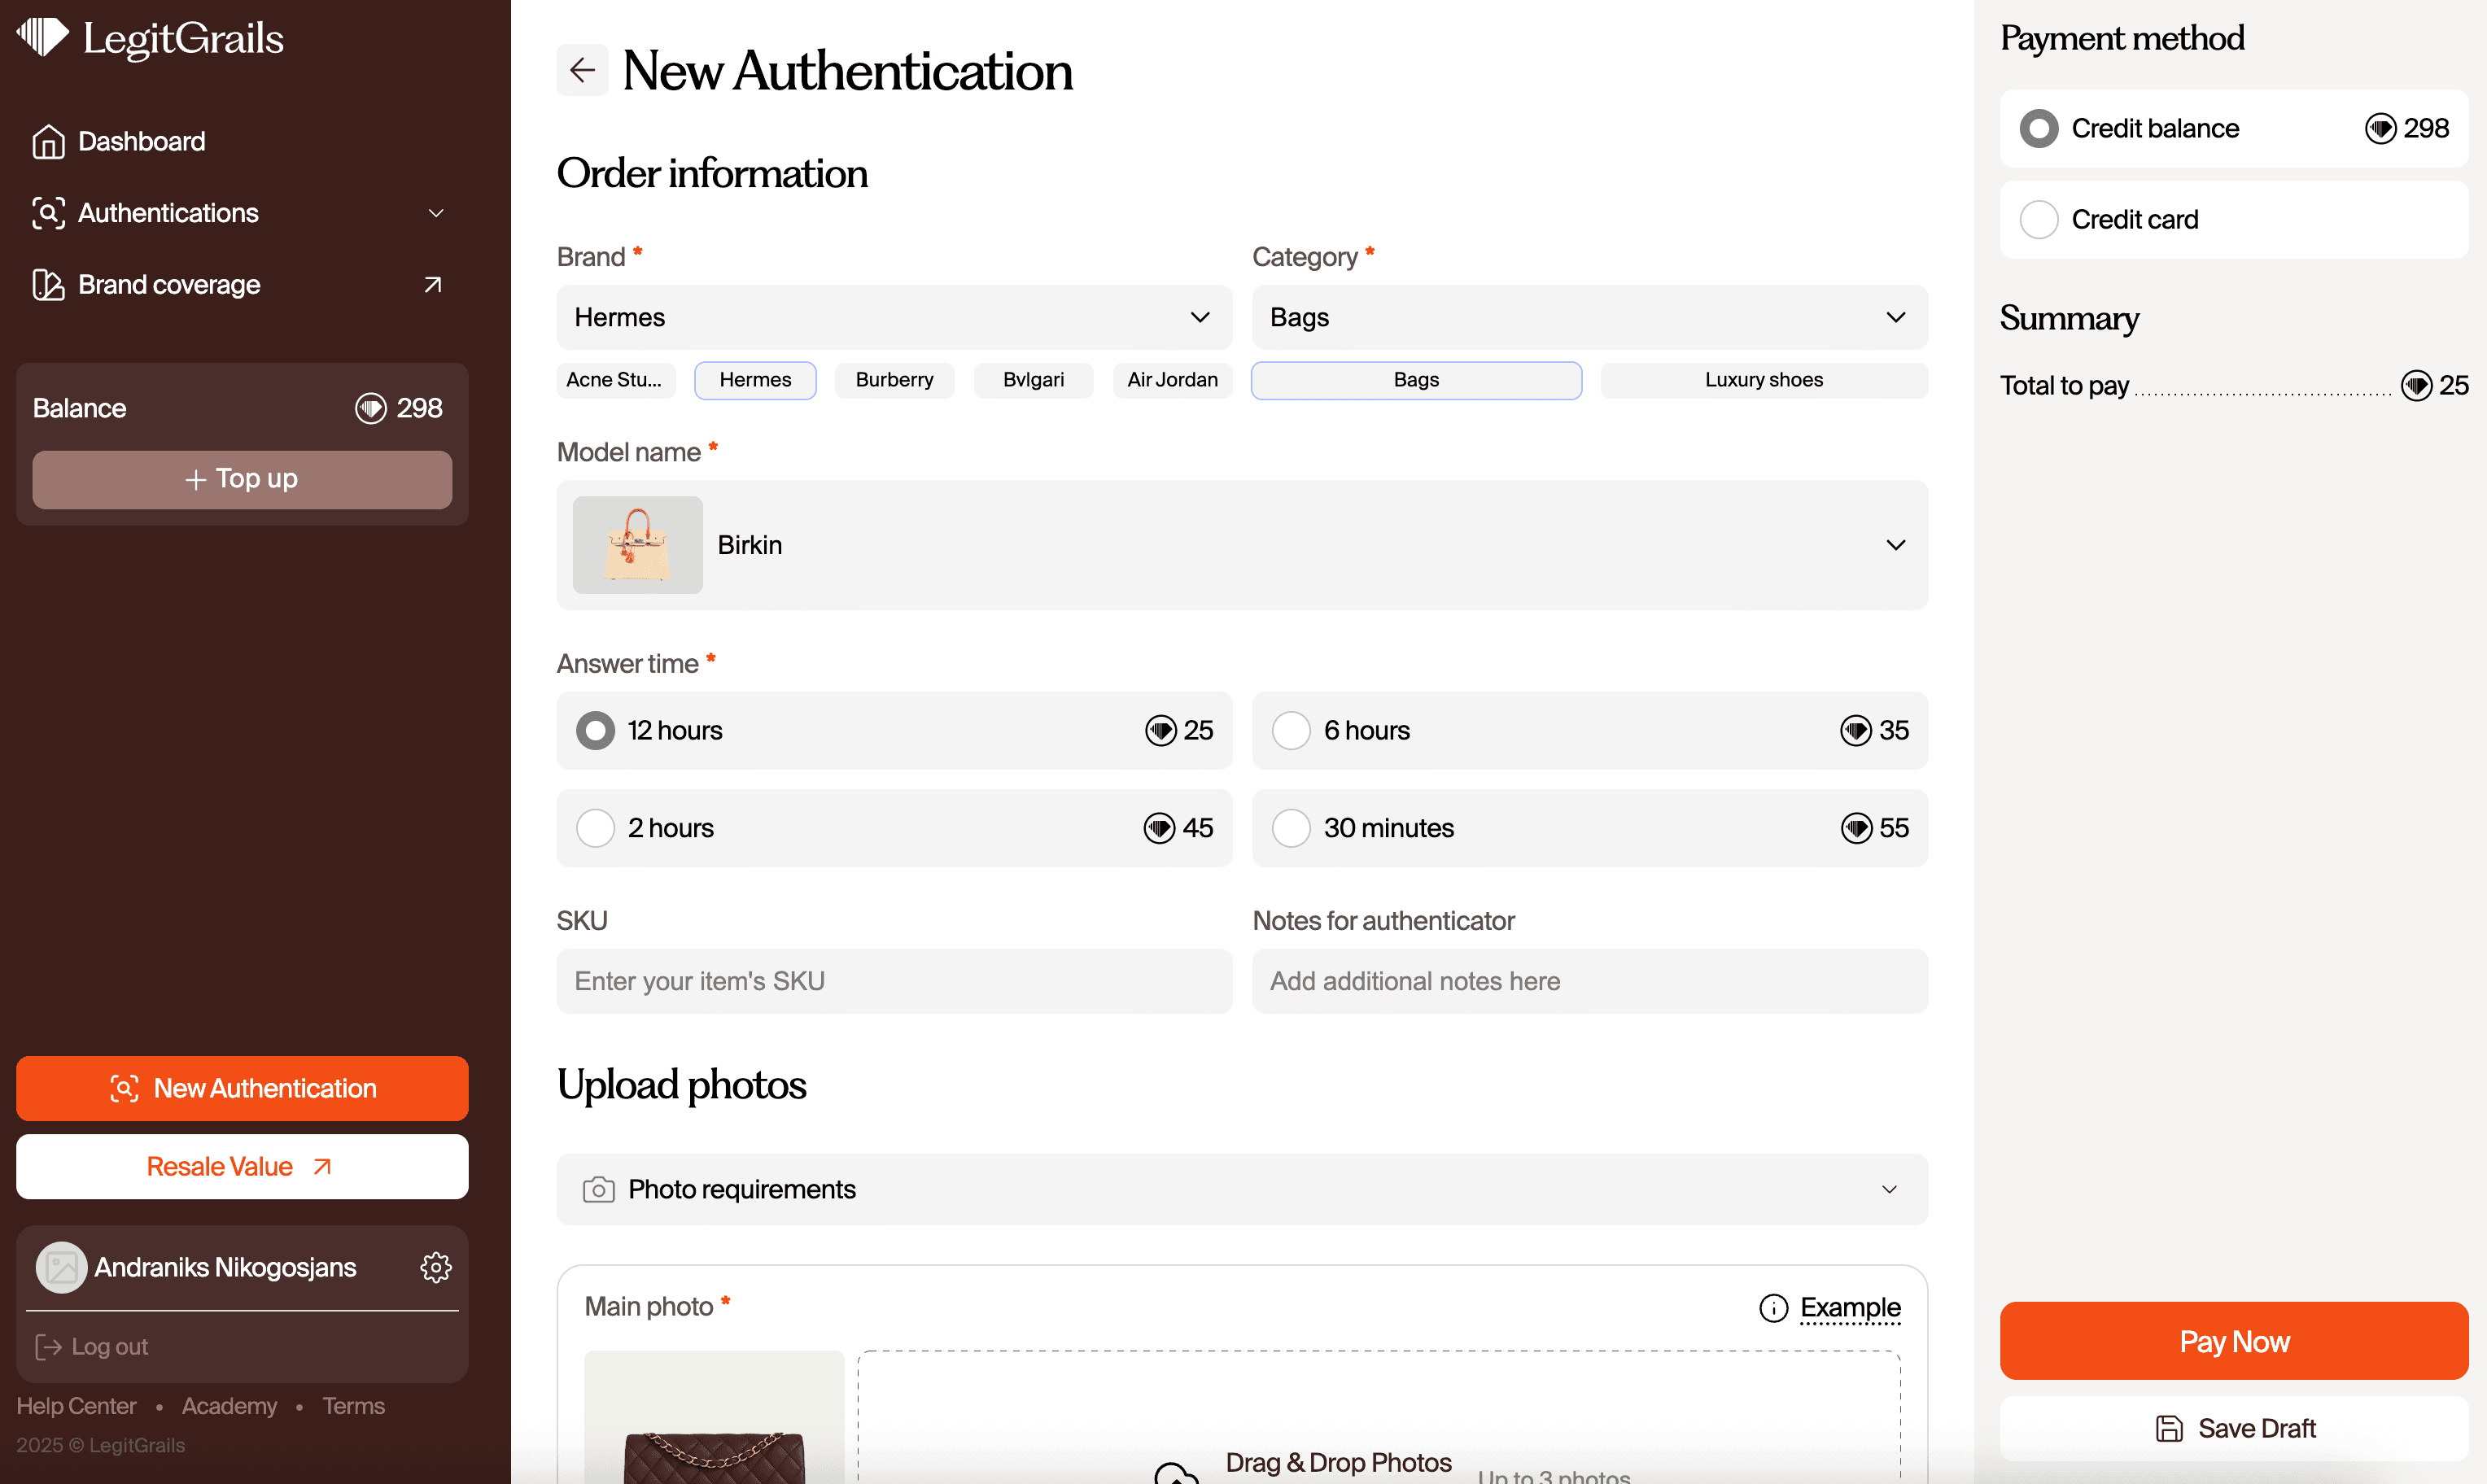
Task: Click the external link arrow on Brand coverage
Action: coord(432,285)
